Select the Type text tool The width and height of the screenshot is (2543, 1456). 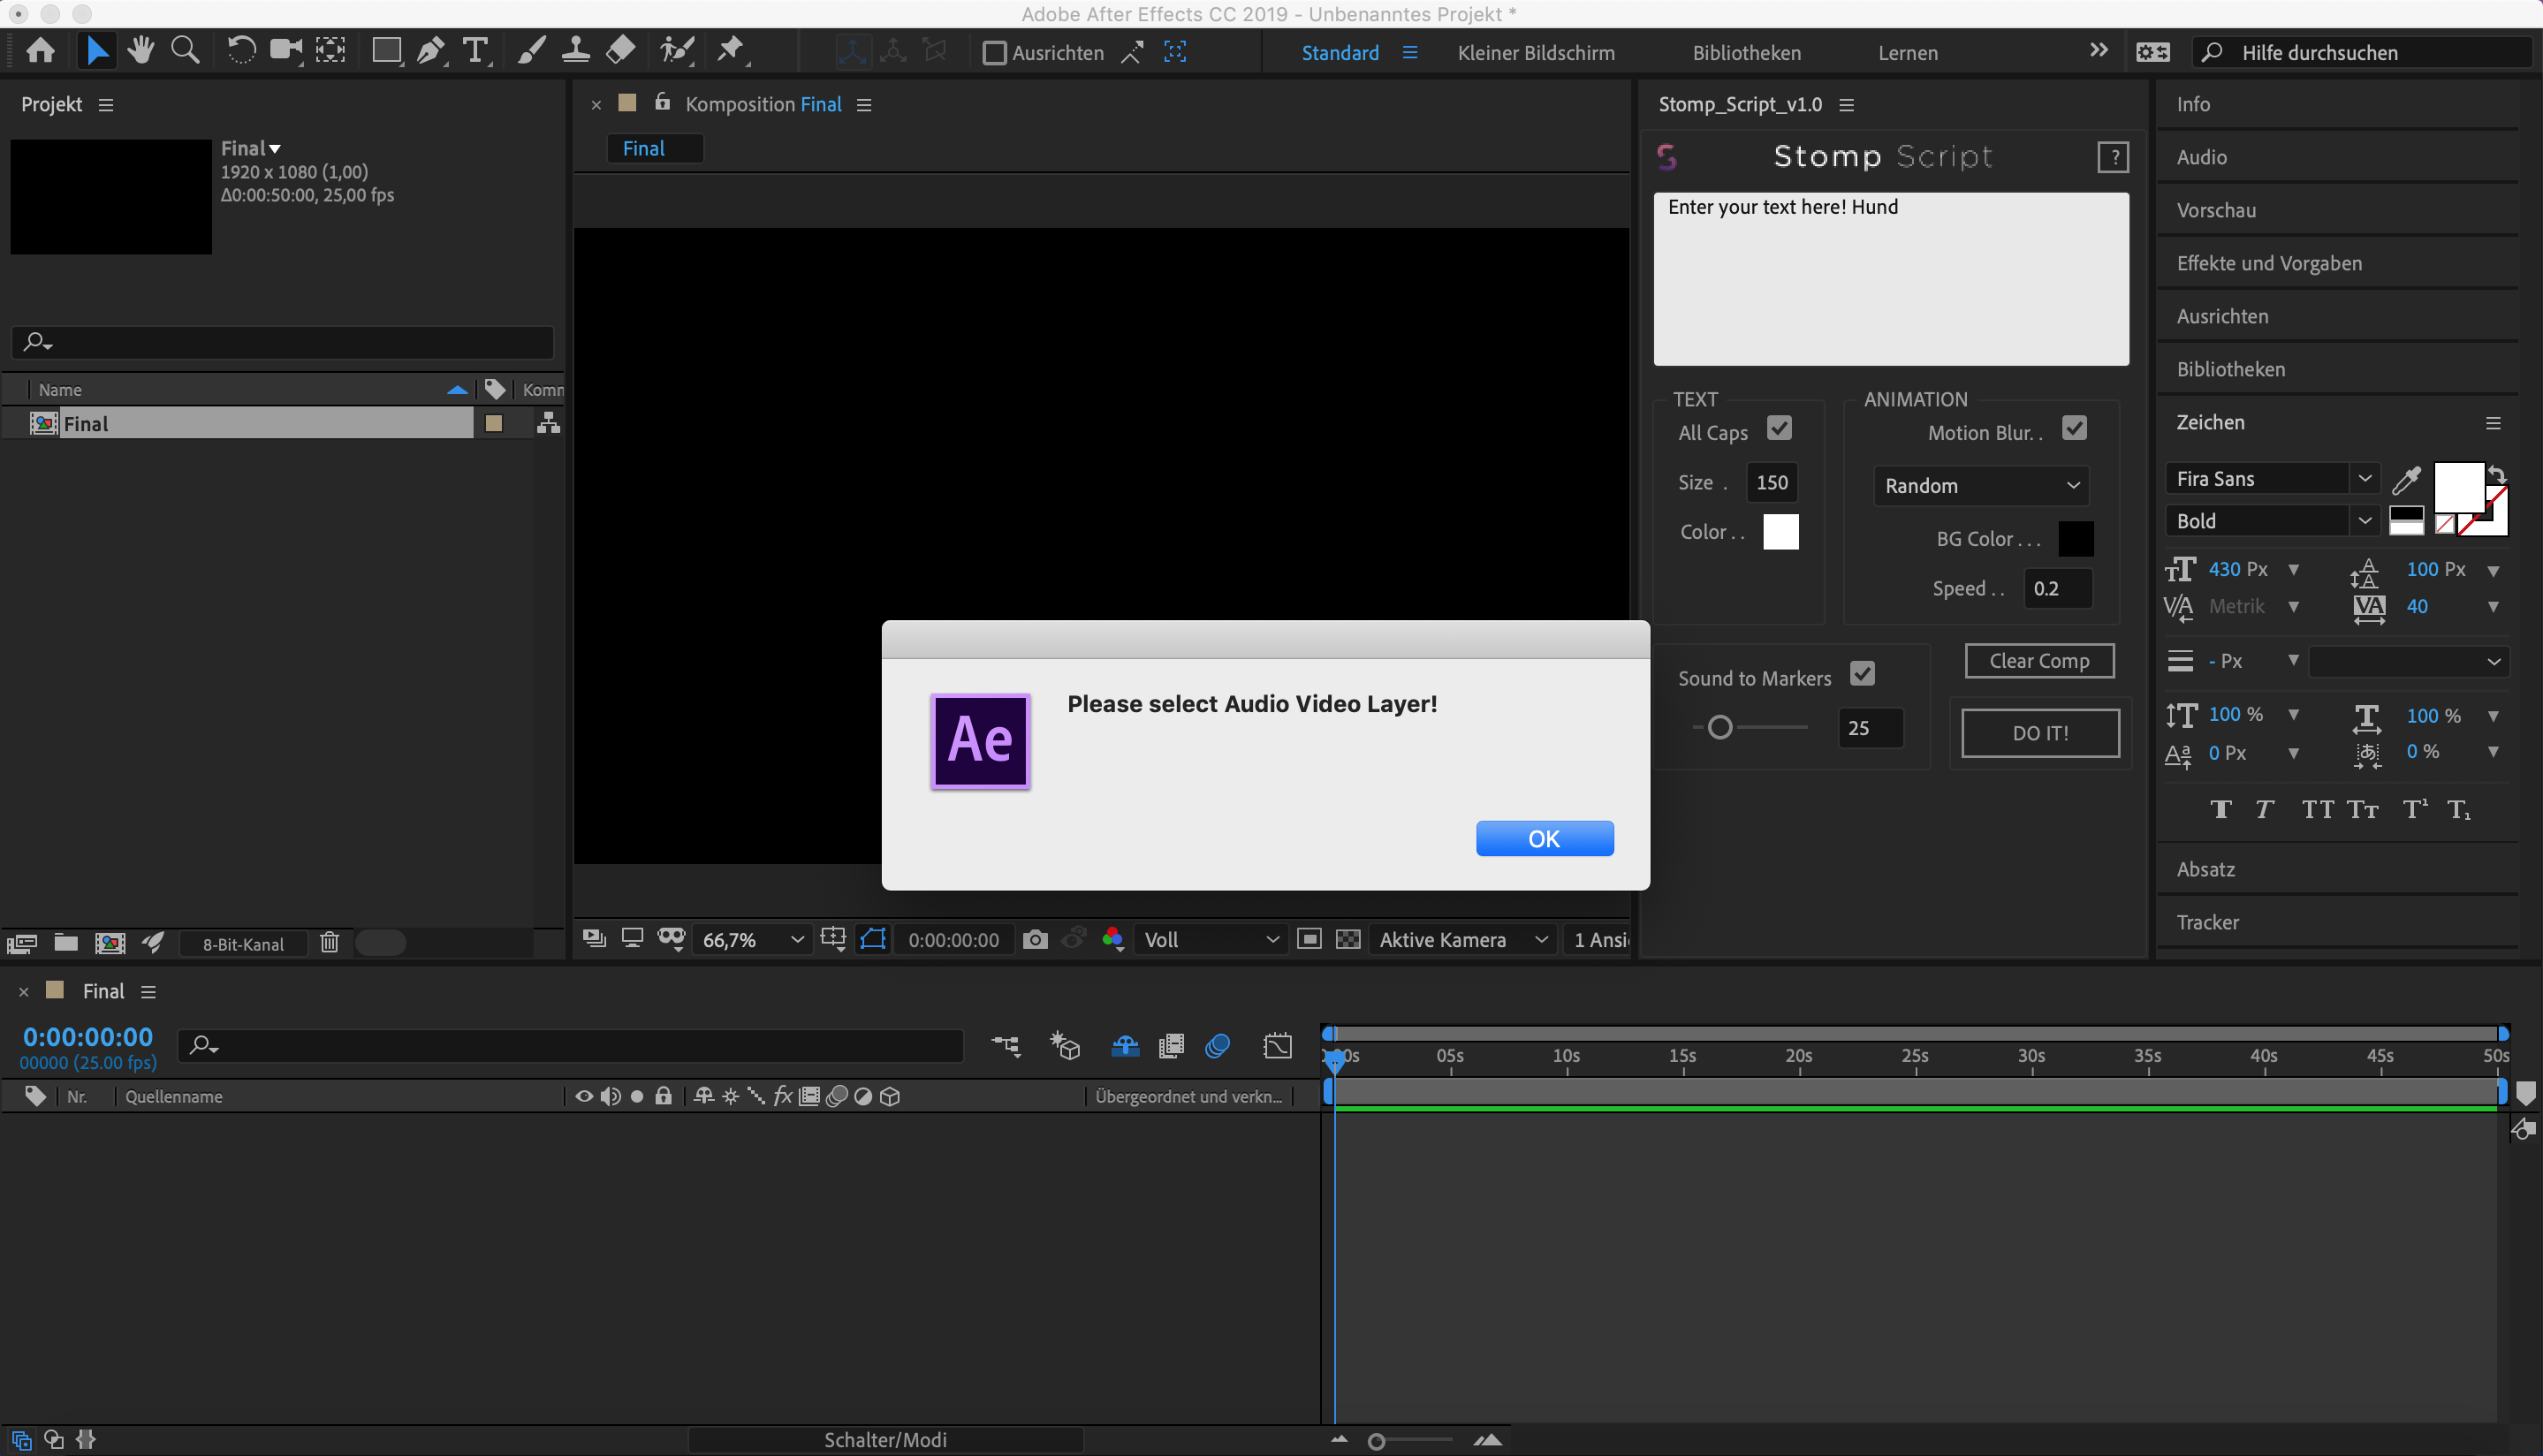[476, 50]
